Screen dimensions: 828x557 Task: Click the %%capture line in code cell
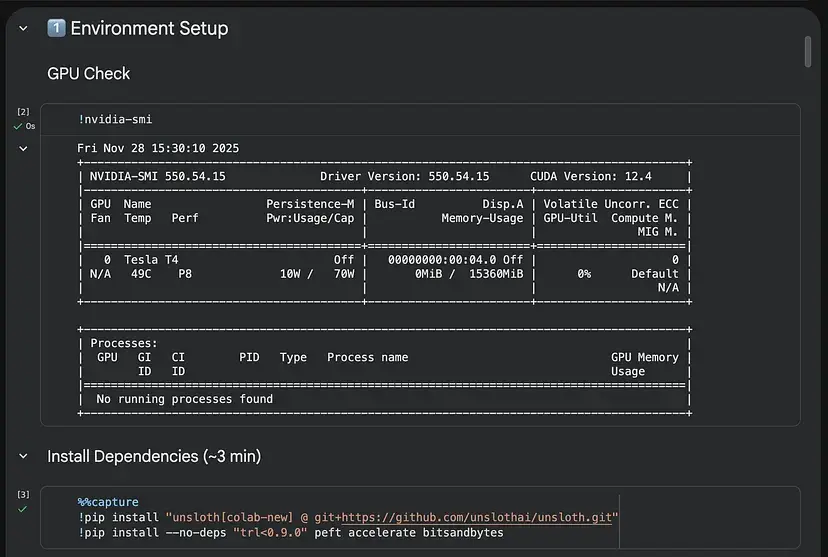(x=108, y=502)
